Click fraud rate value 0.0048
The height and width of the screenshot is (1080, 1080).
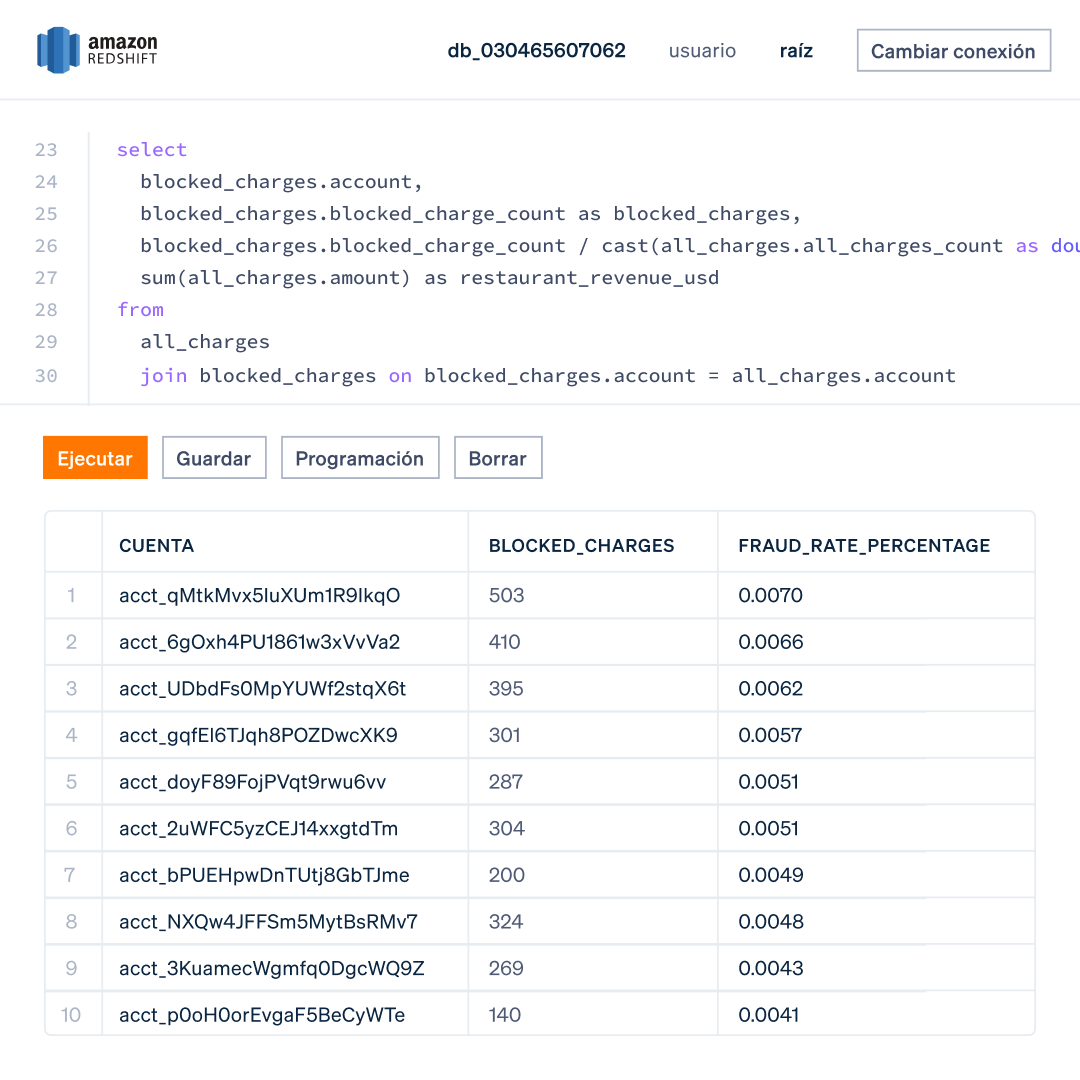pos(770,922)
